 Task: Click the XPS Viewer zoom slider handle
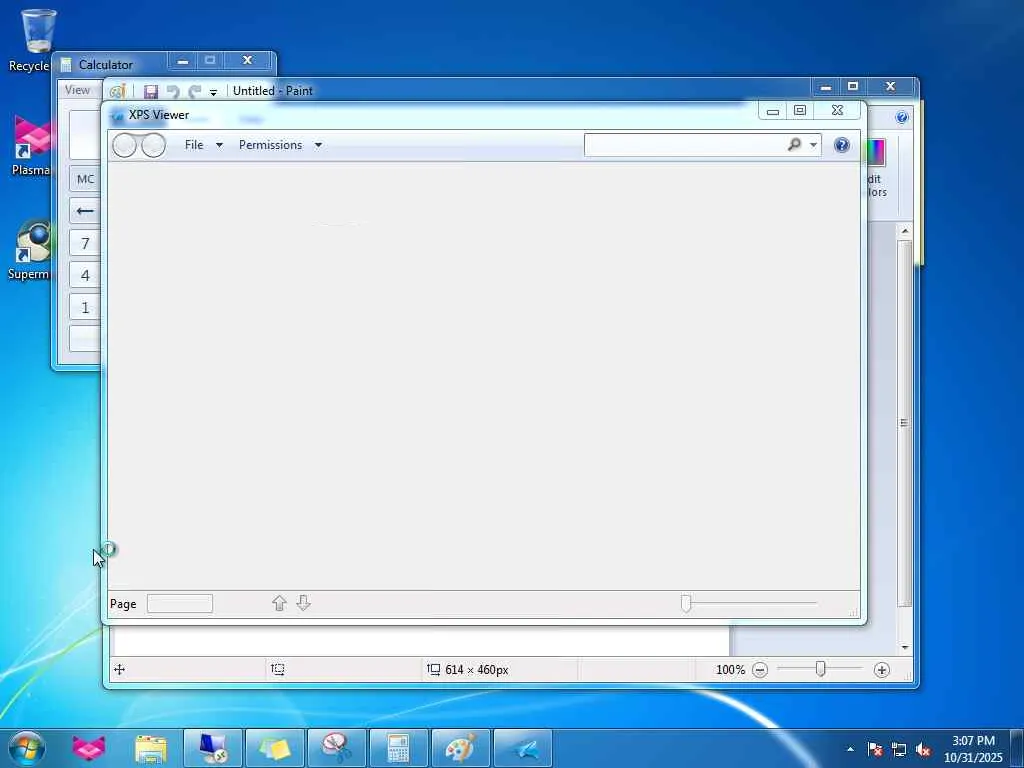tap(686, 603)
